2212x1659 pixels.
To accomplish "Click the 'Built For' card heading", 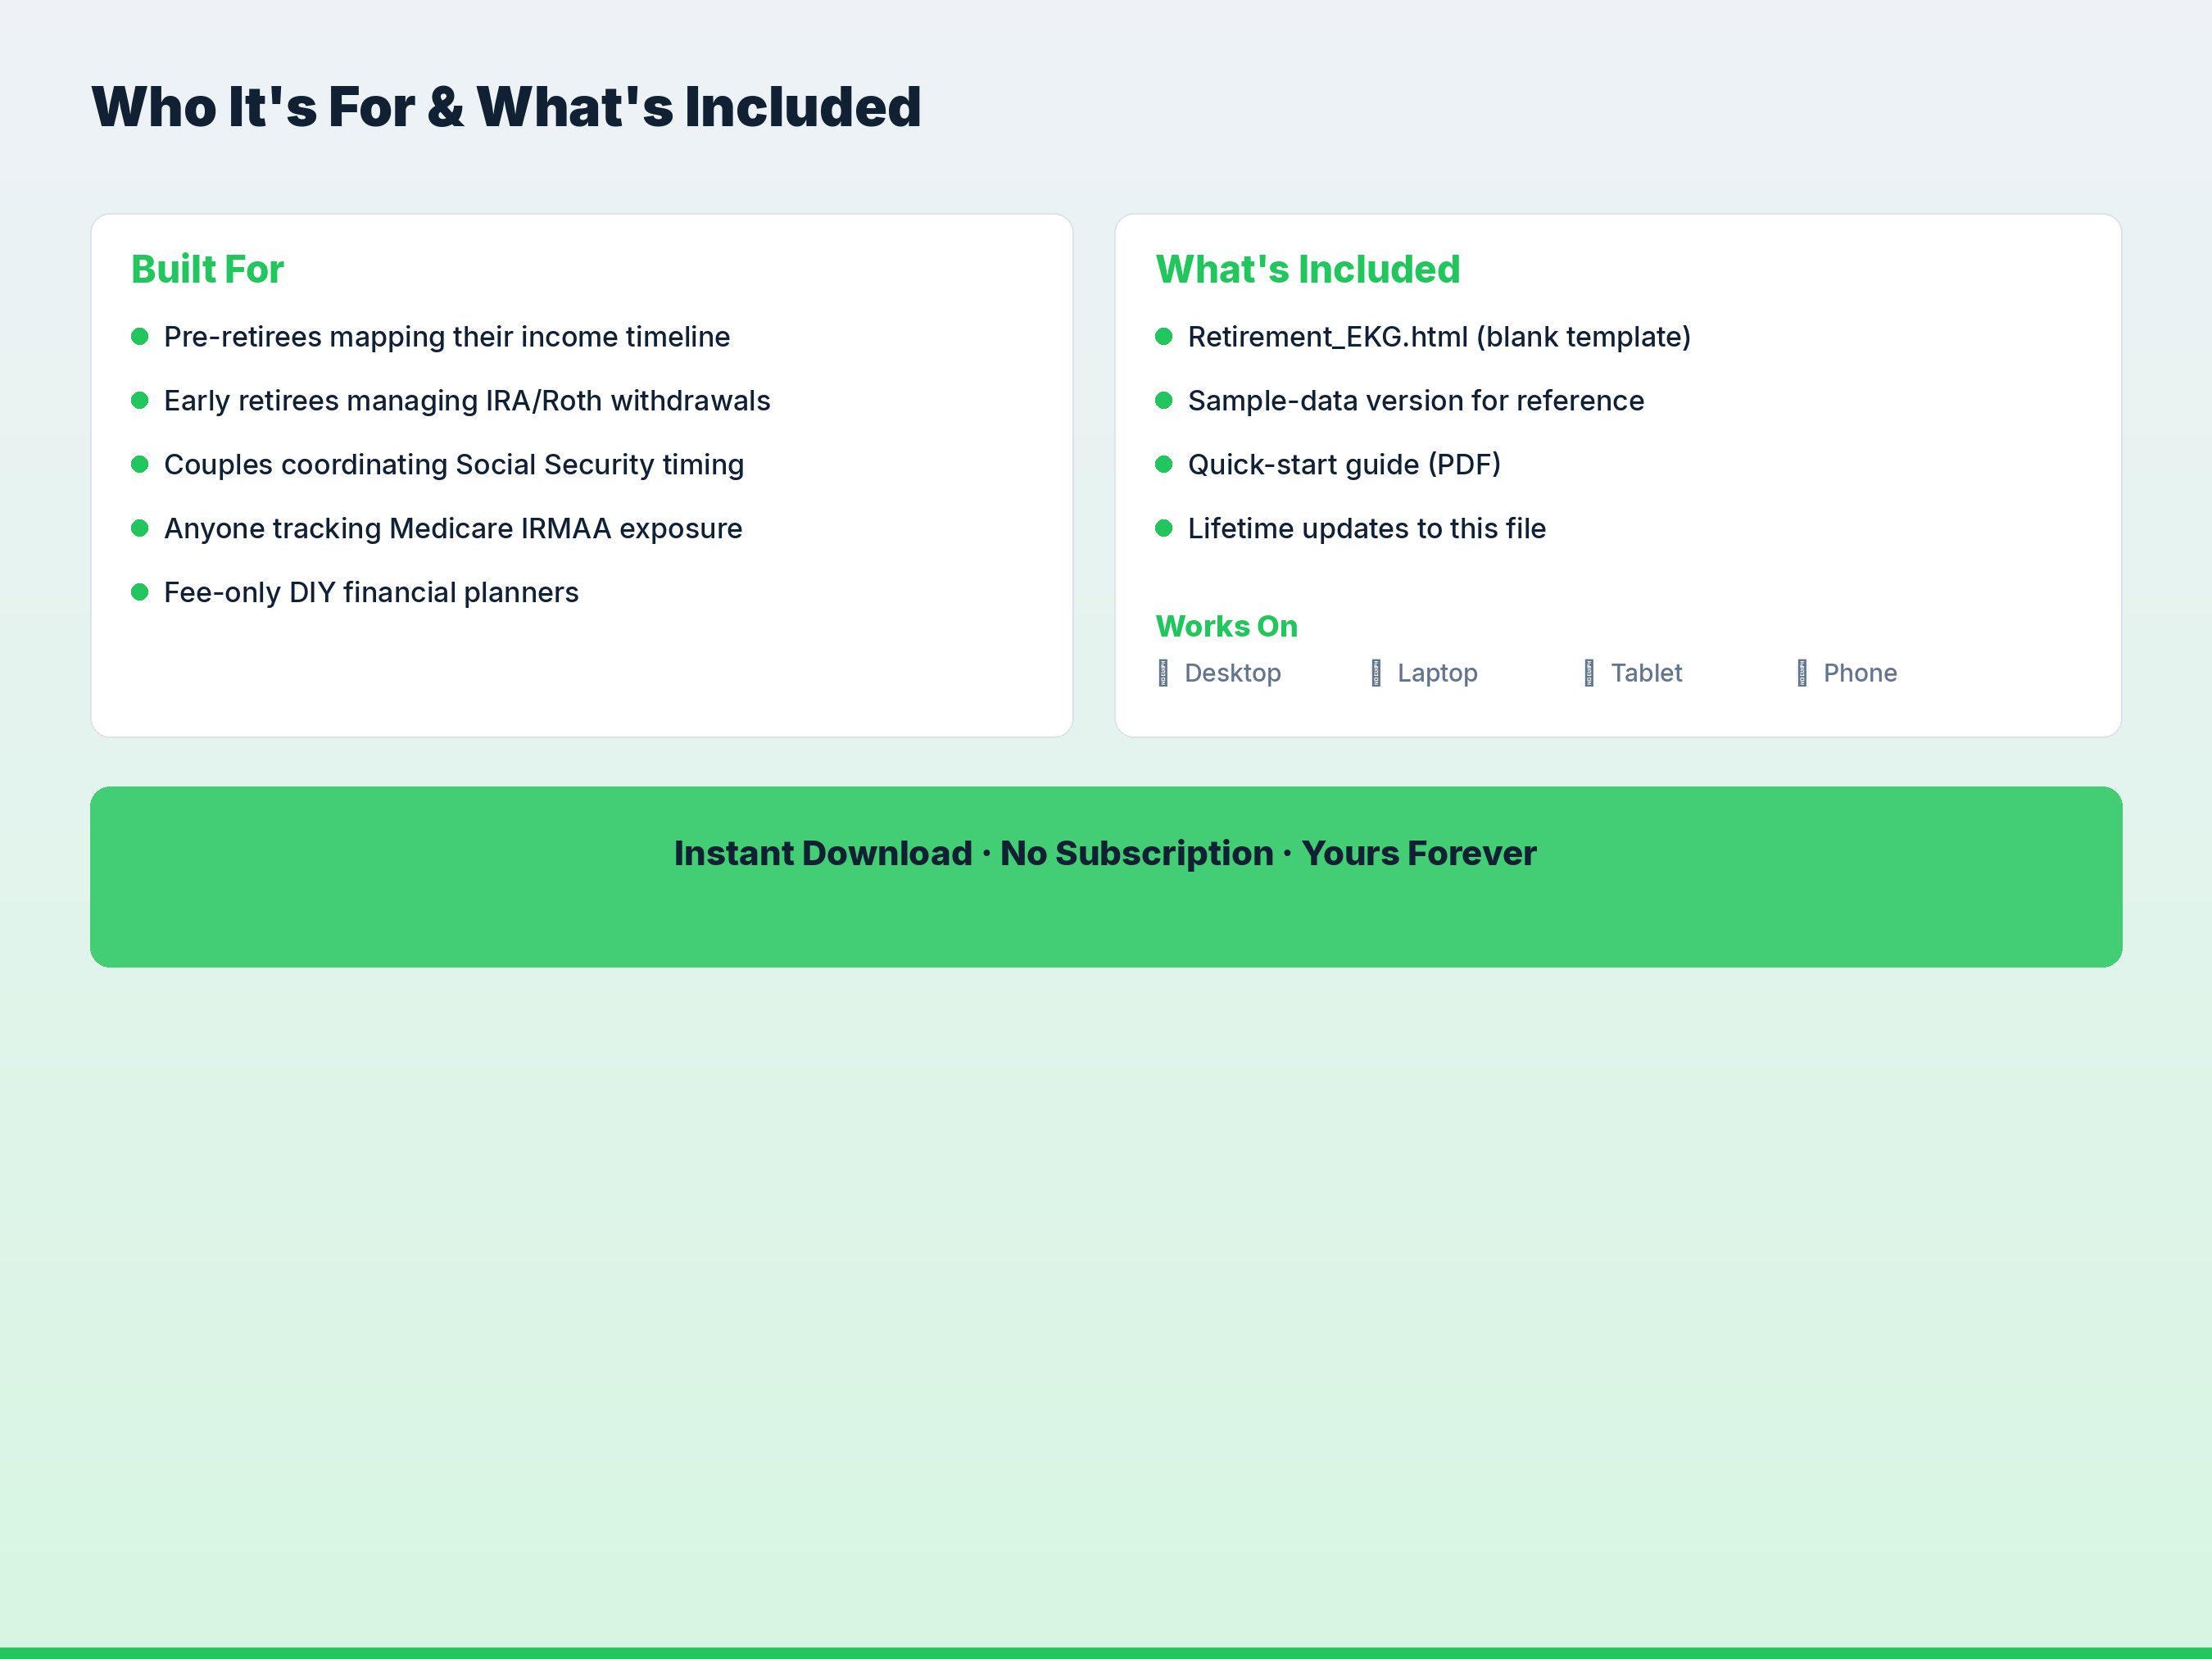I will coord(207,269).
